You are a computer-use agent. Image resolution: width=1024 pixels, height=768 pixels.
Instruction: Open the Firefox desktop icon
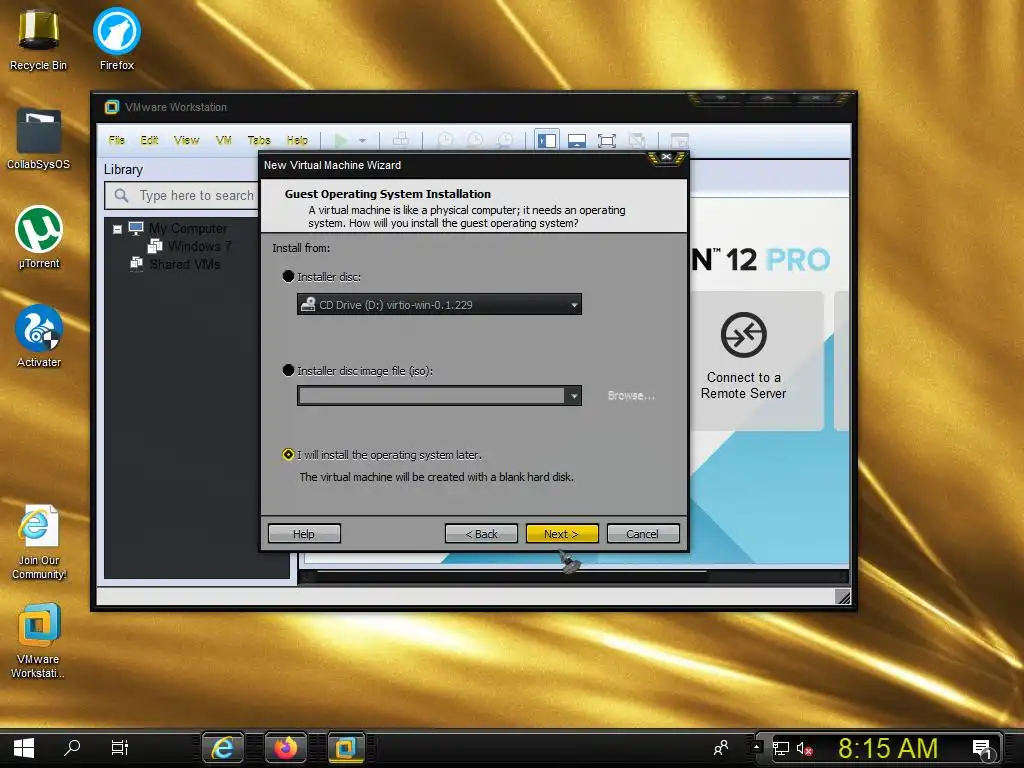click(117, 39)
